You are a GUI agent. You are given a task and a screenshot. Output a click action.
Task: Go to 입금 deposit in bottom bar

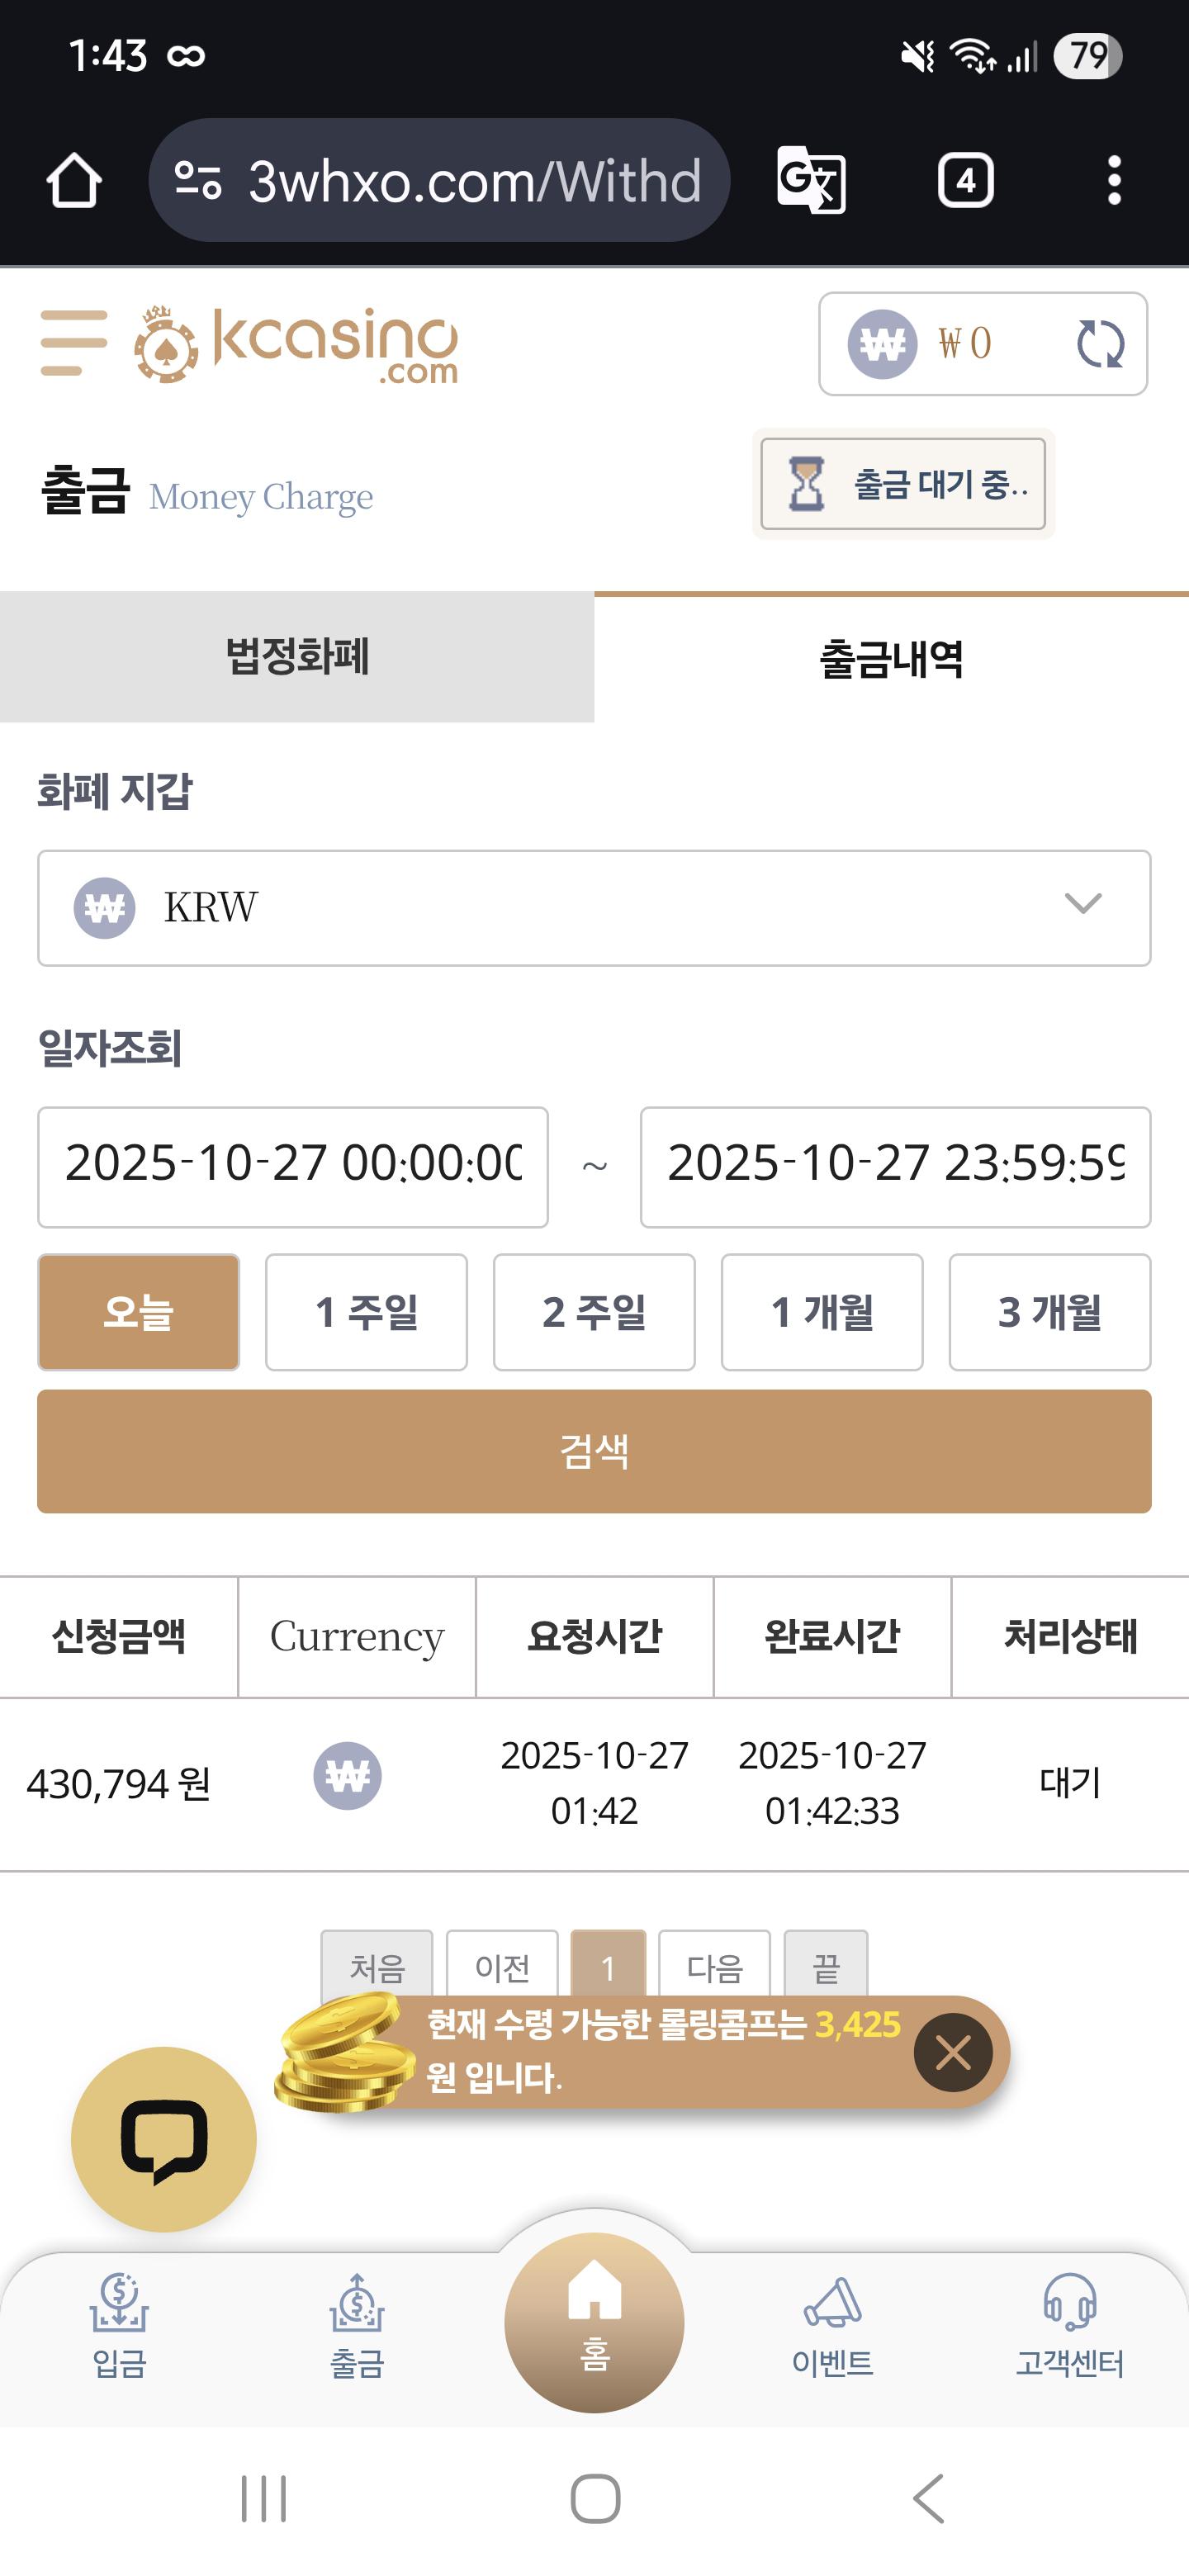(x=119, y=2327)
